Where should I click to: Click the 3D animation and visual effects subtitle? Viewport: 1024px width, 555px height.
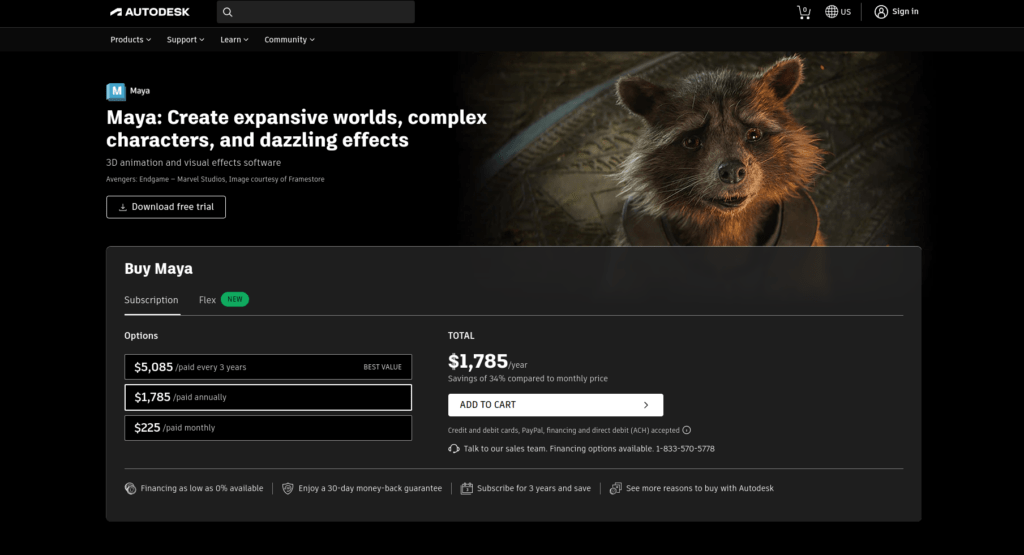193,163
